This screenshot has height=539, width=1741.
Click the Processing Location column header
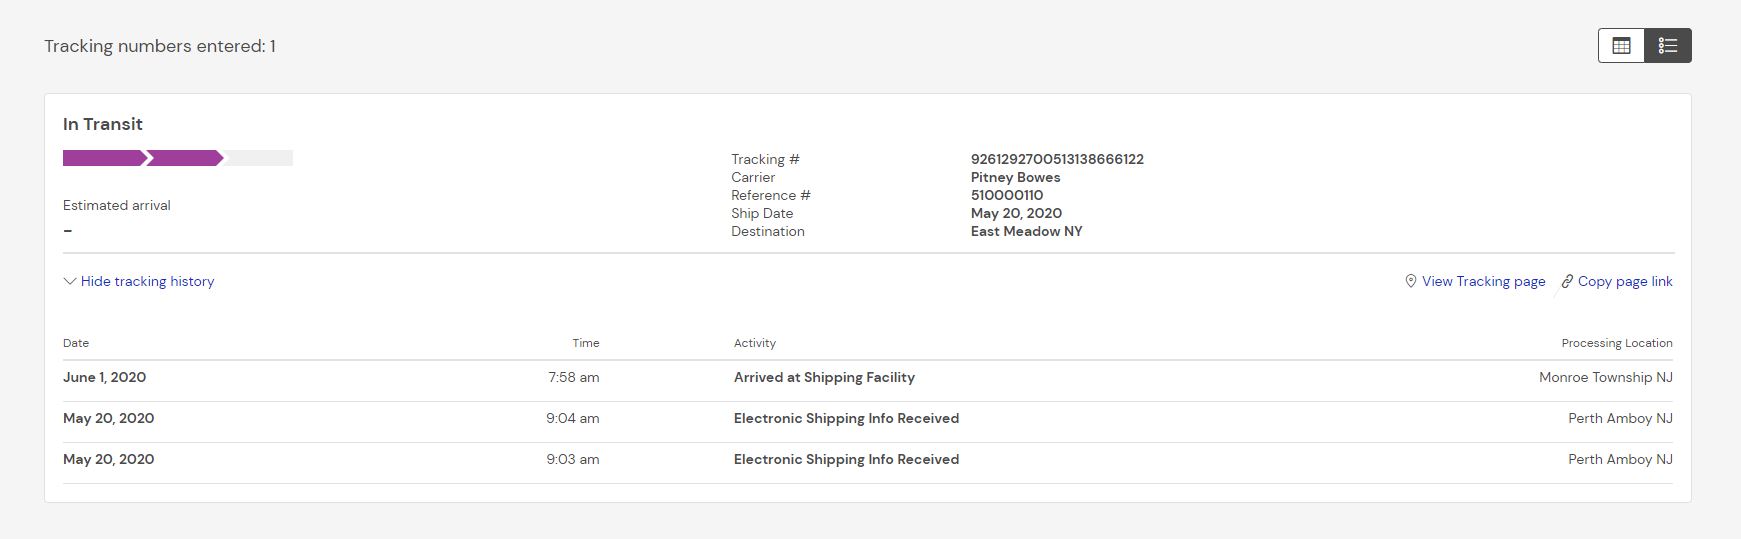(x=1616, y=343)
